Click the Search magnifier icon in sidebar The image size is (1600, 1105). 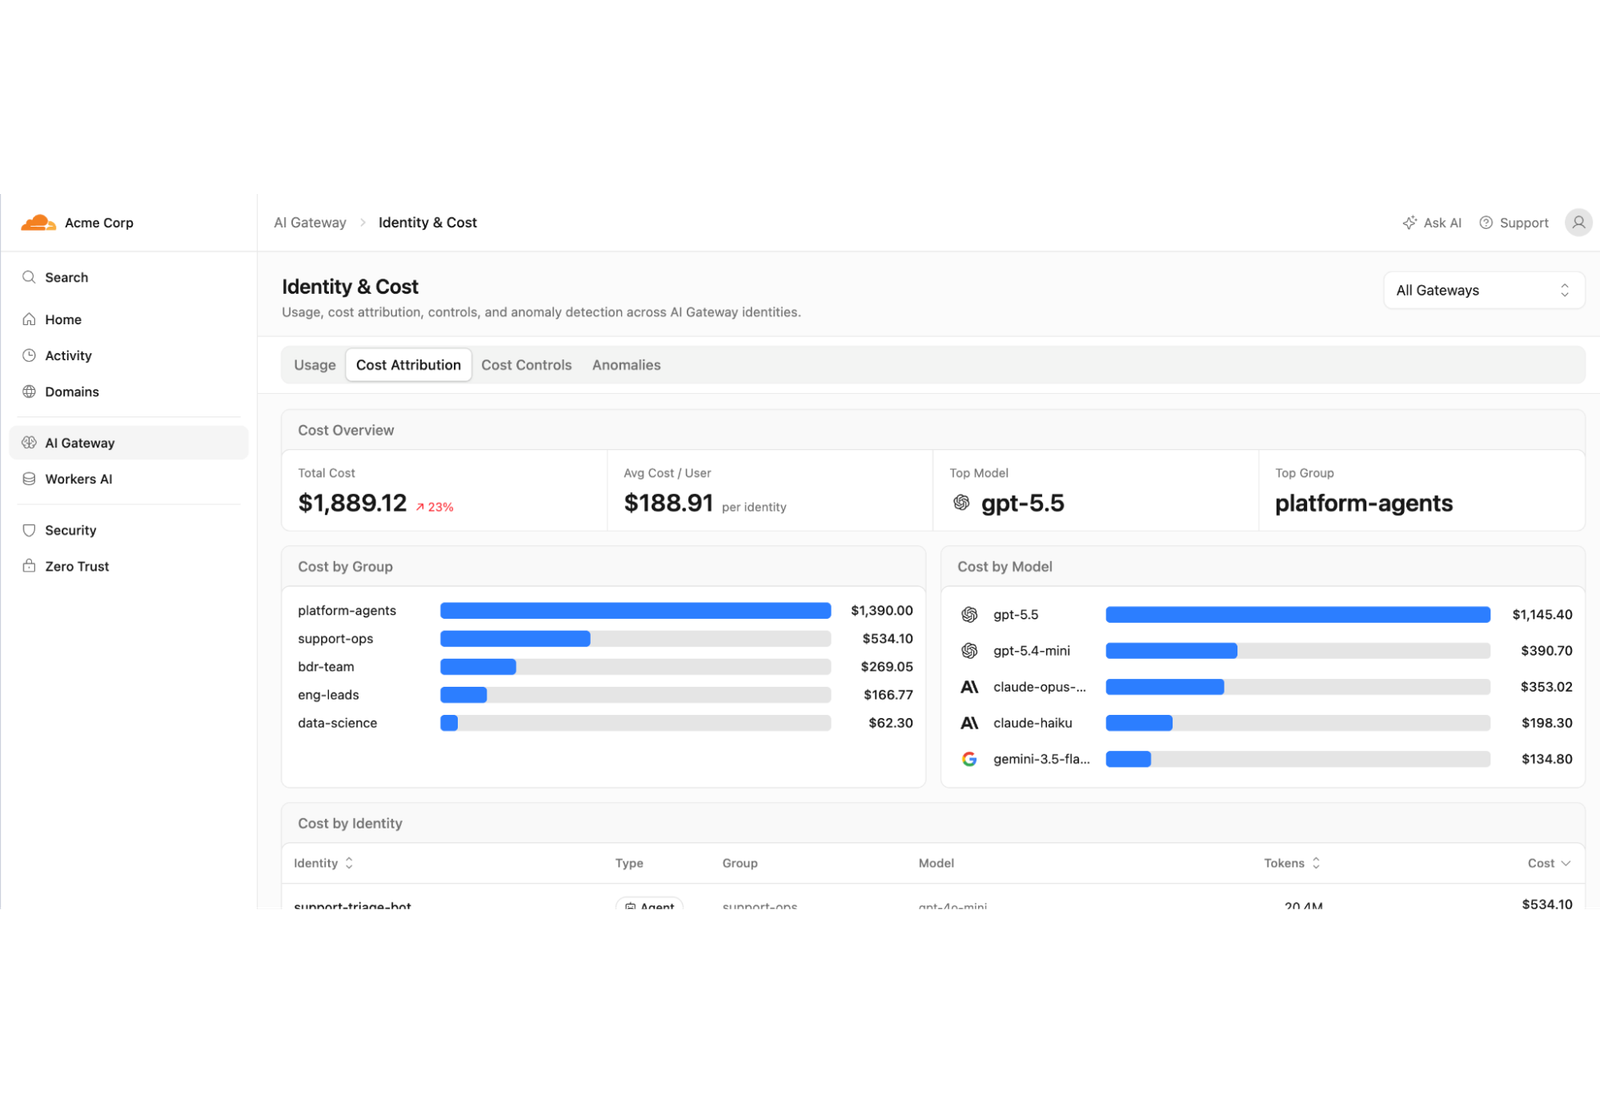coord(29,277)
